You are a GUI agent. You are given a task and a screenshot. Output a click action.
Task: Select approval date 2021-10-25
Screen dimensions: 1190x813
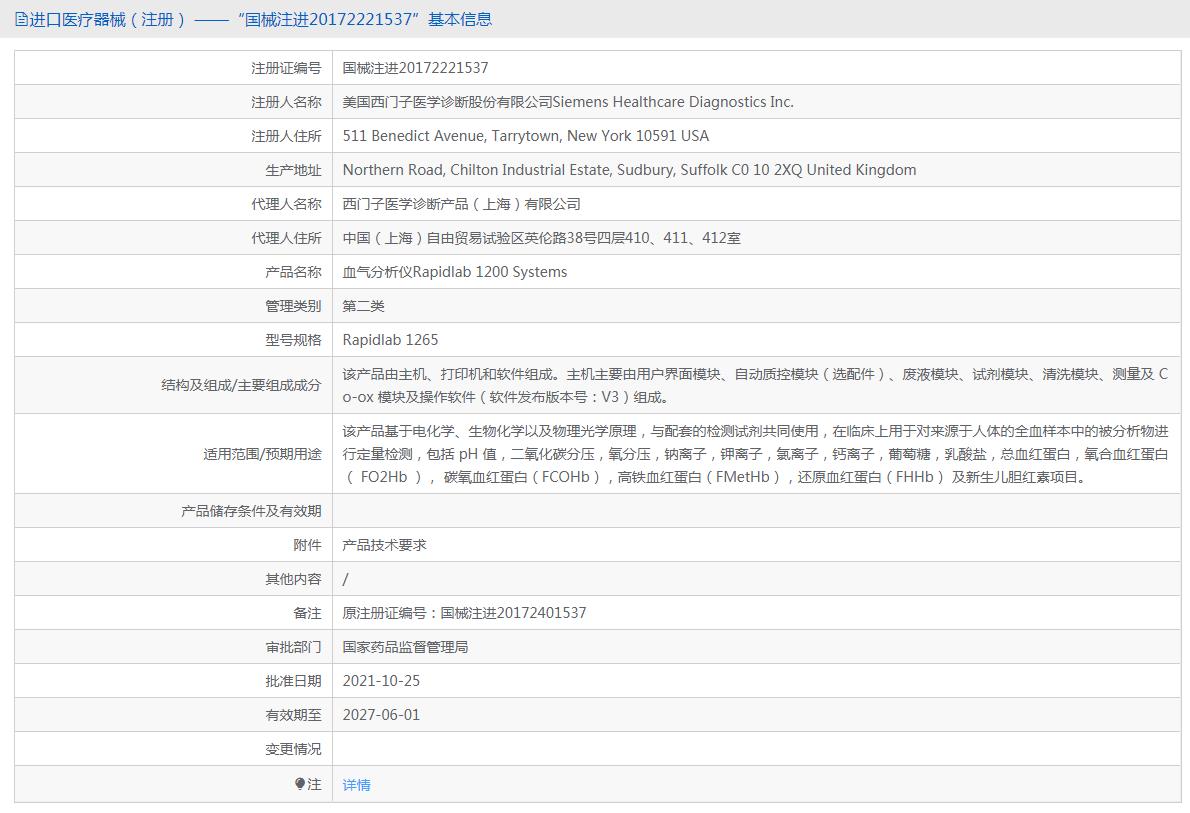tap(381, 681)
